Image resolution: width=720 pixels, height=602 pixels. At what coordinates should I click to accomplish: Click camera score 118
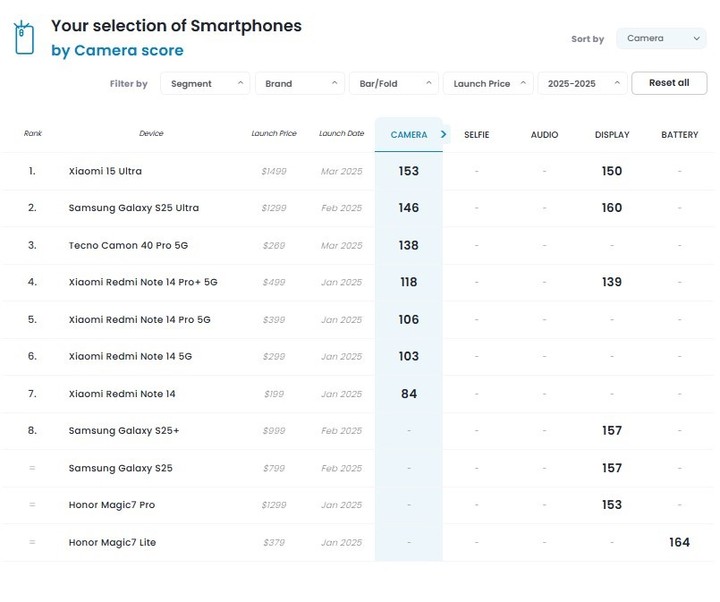coord(409,282)
